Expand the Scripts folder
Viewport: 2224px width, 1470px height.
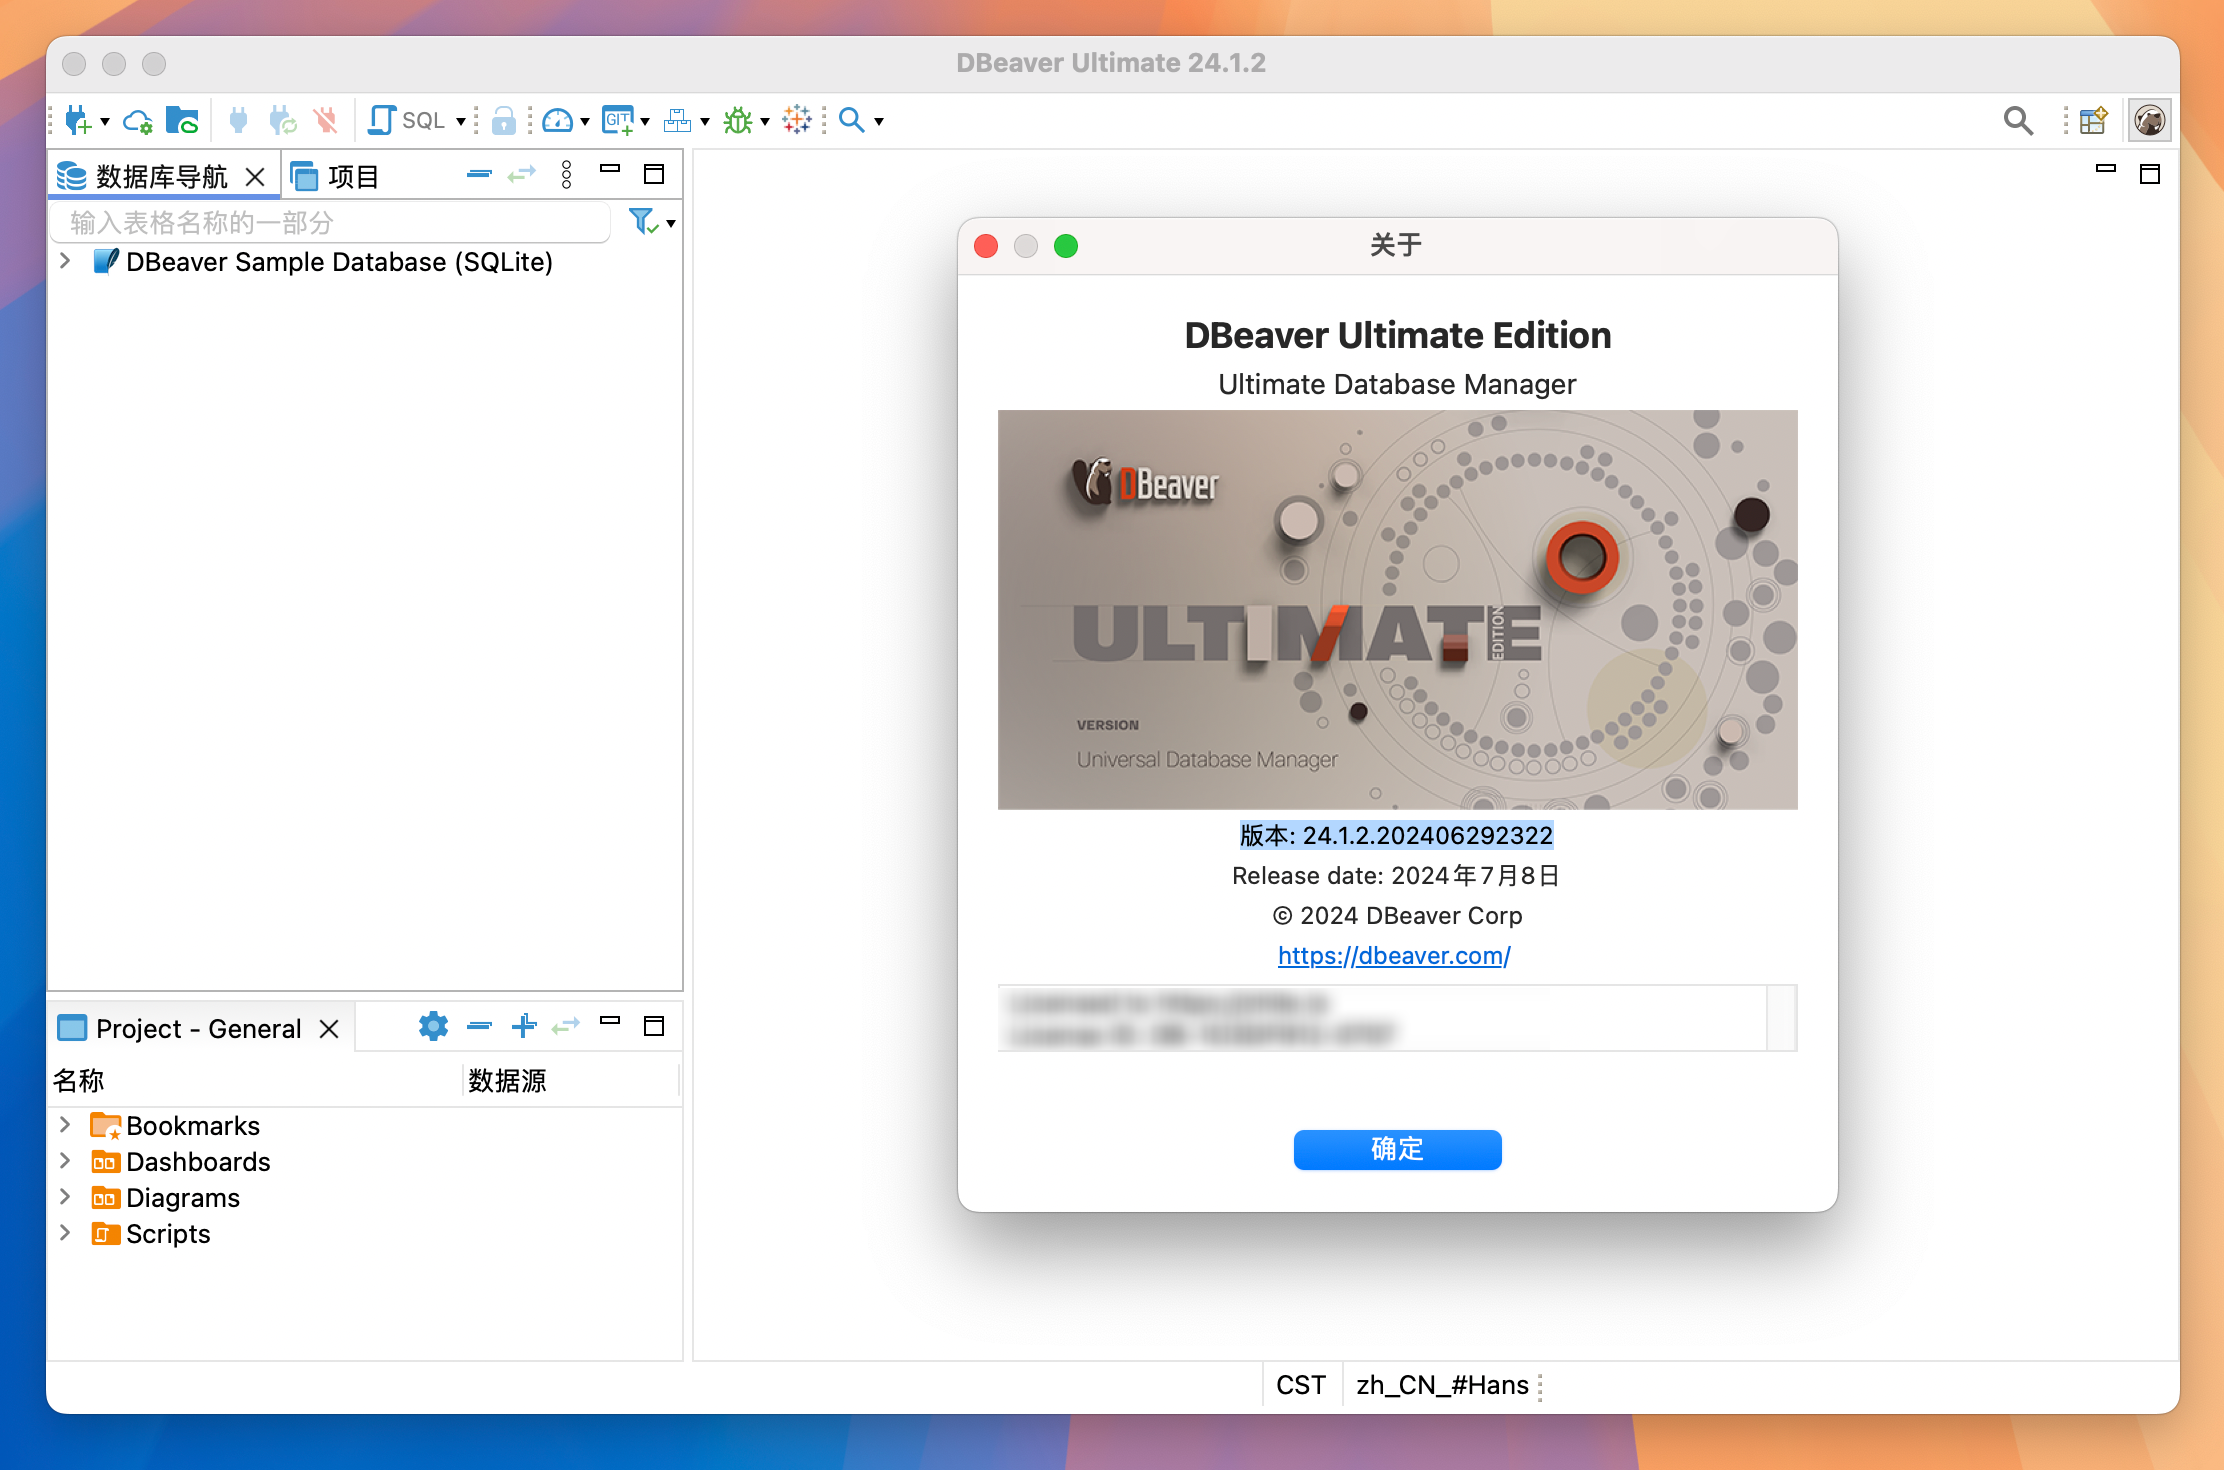[x=65, y=1233]
